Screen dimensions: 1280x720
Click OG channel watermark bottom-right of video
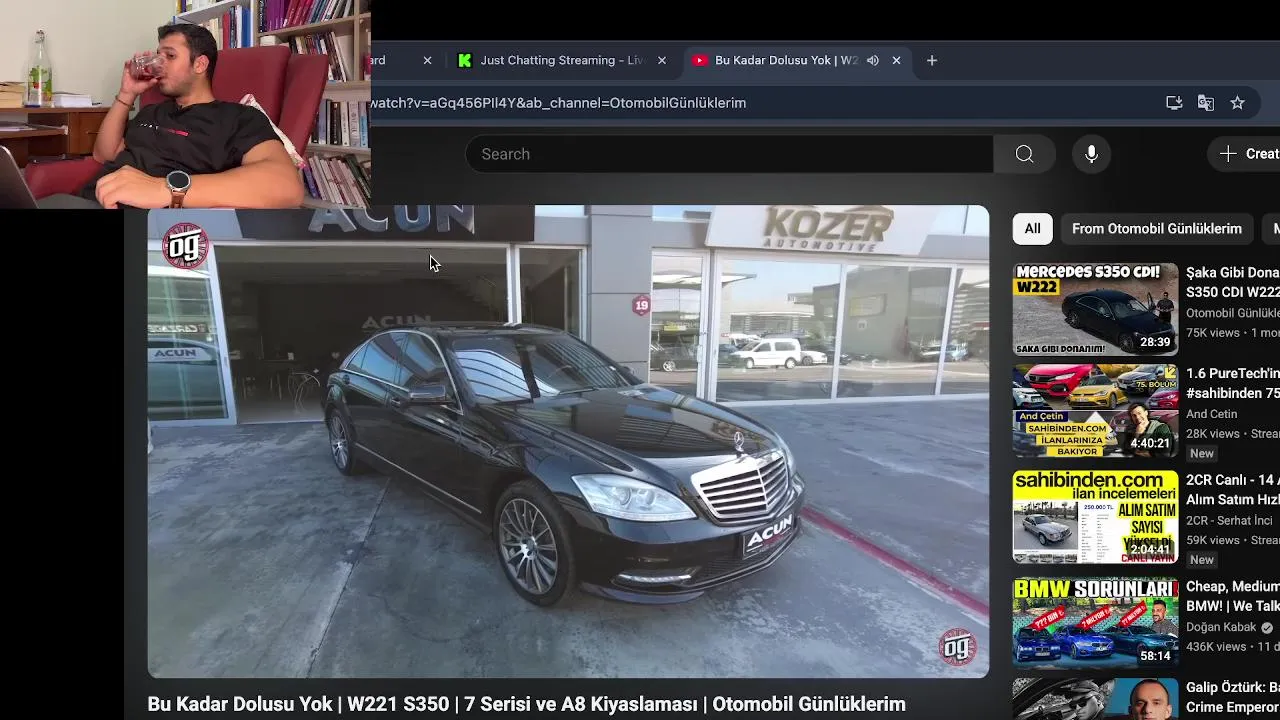957,647
